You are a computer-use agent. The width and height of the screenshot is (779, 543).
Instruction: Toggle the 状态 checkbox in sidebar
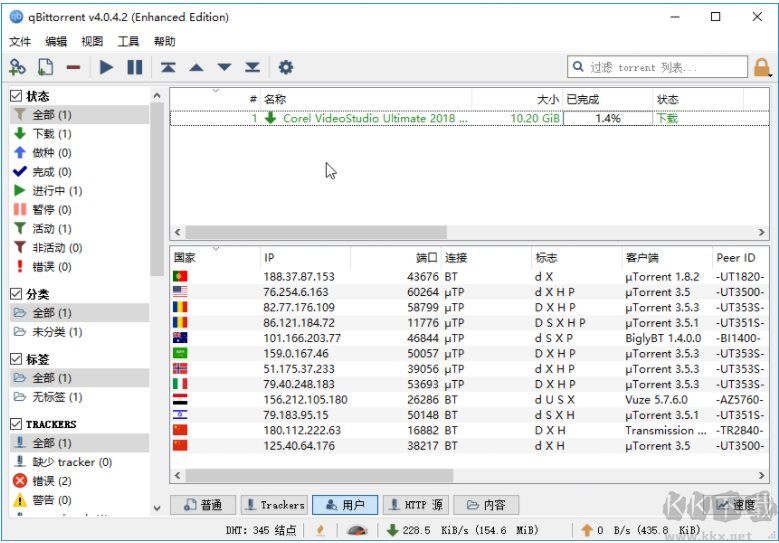[x=16, y=96]
